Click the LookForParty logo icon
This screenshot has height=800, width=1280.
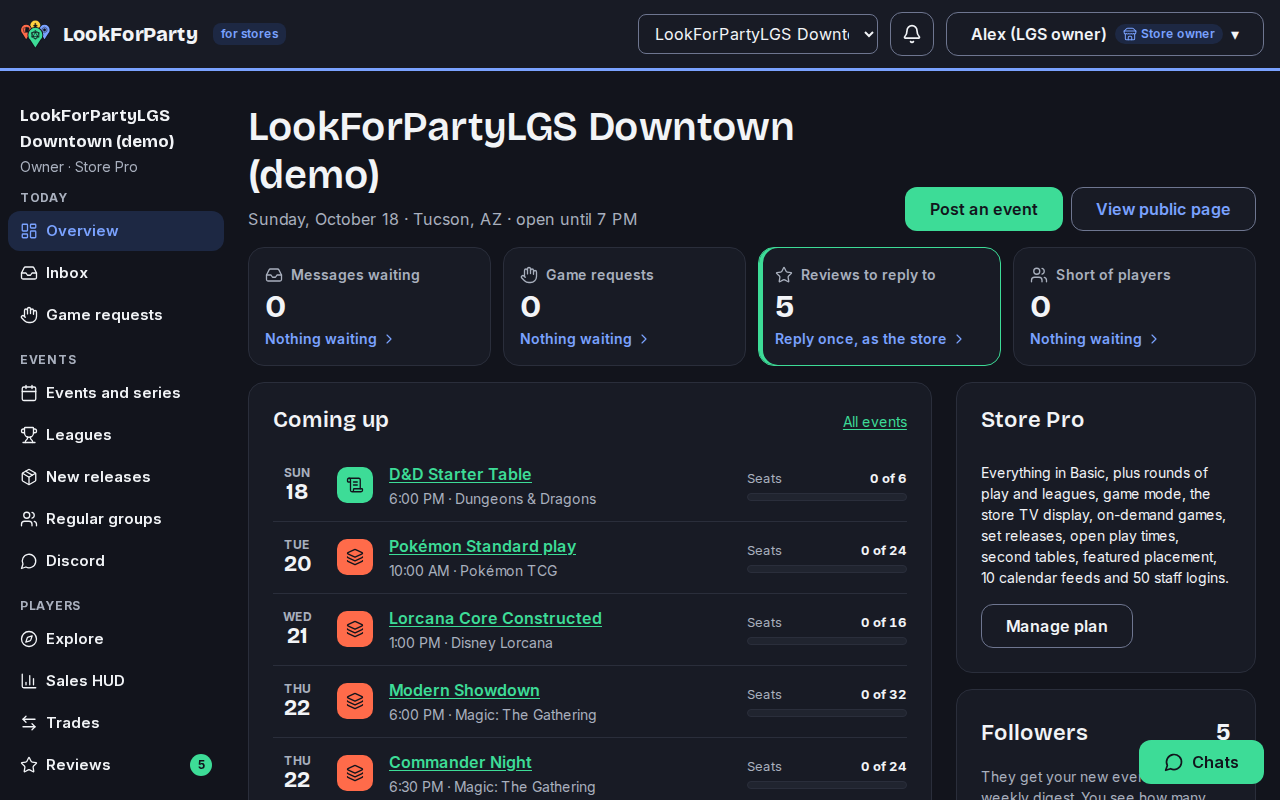click(35, 34)
